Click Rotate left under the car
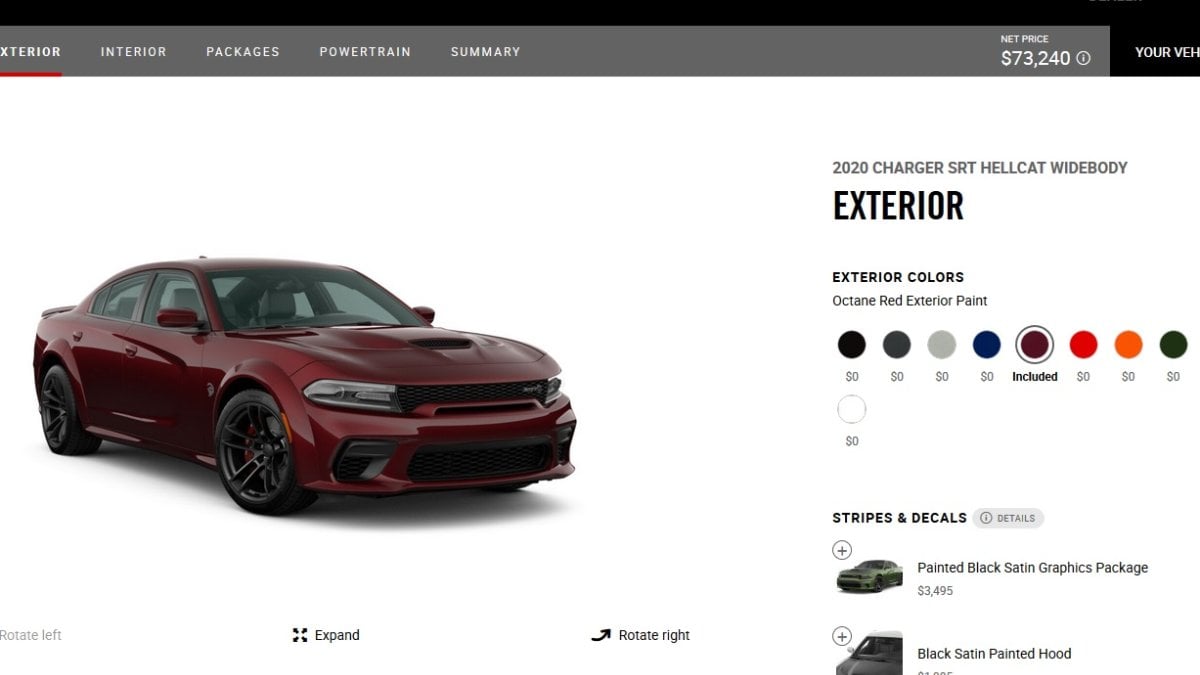Viewport: 1200px width, 675px height. coord(30,635)
